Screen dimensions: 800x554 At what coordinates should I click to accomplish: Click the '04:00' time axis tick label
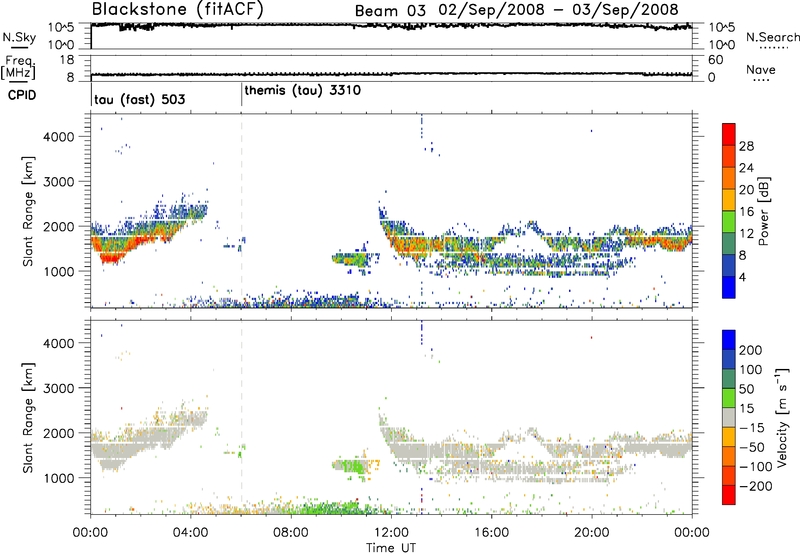pos(191,532)
